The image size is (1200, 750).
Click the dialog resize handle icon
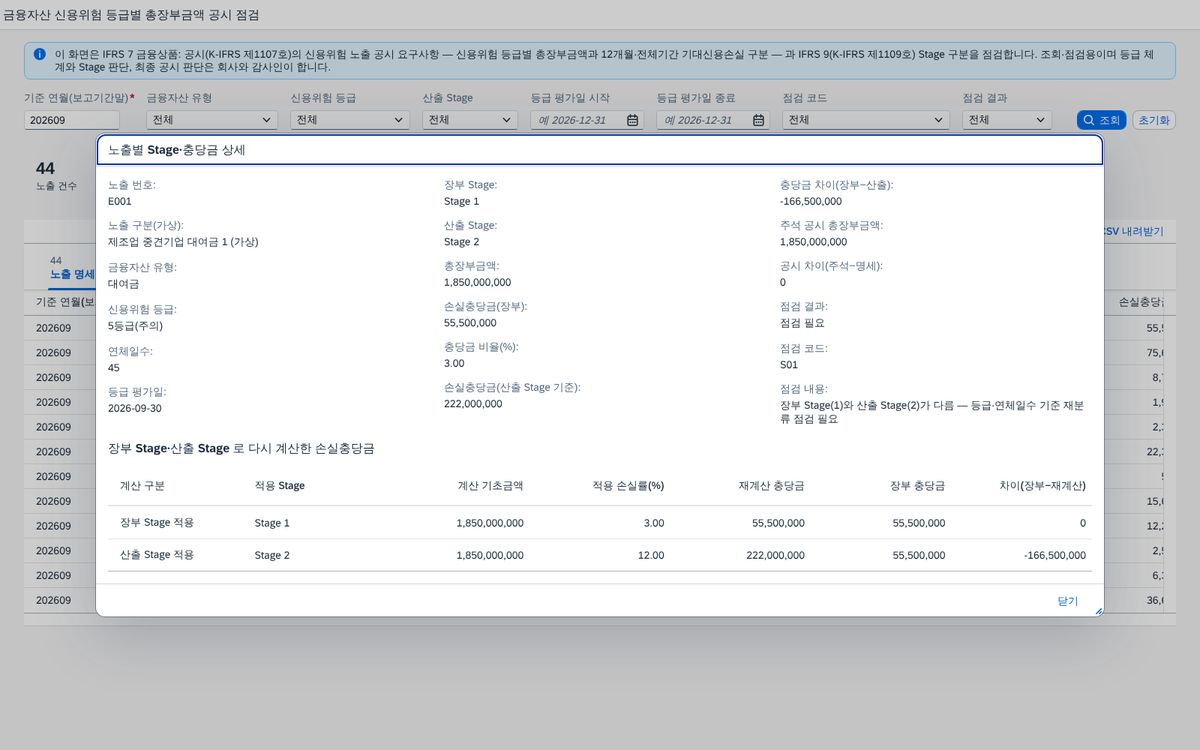click(1098, 611)
